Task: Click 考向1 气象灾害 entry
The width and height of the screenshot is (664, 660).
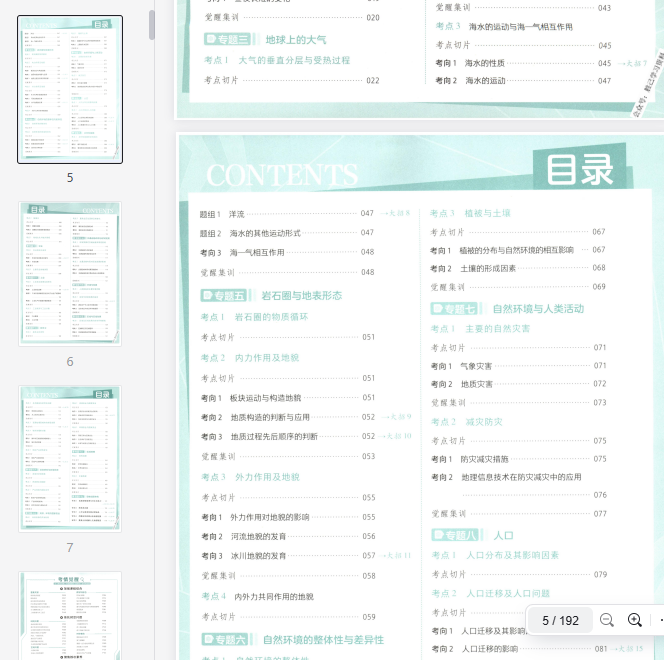Action: (519, 366)
